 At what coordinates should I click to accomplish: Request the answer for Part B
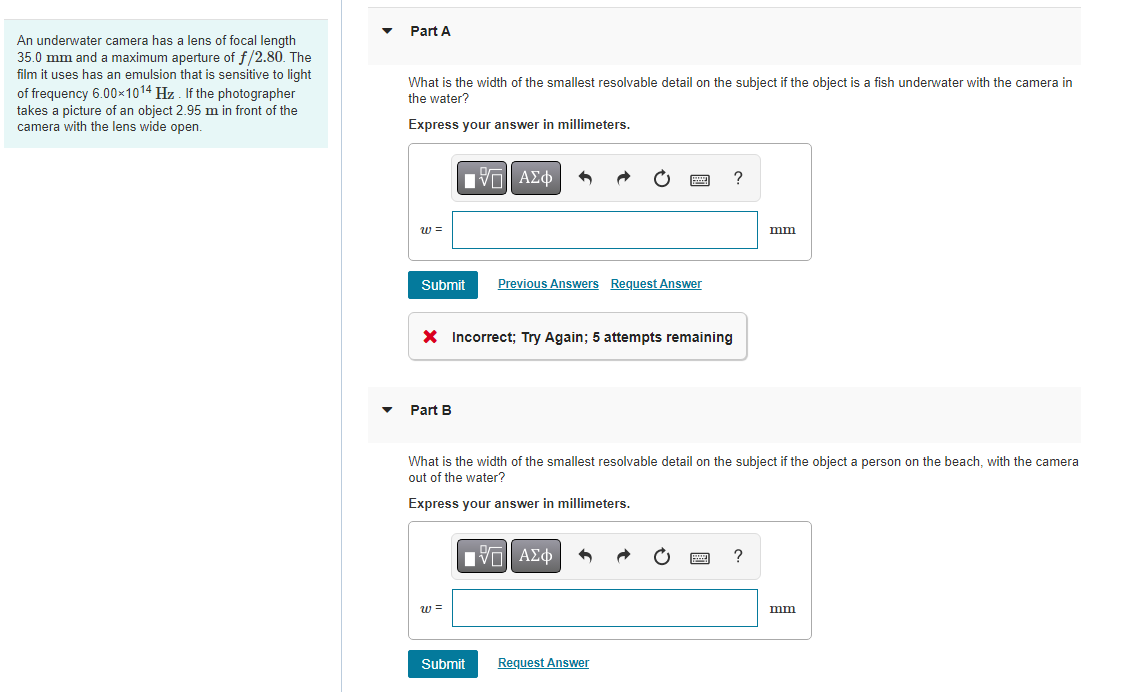[x=543, y=663]
